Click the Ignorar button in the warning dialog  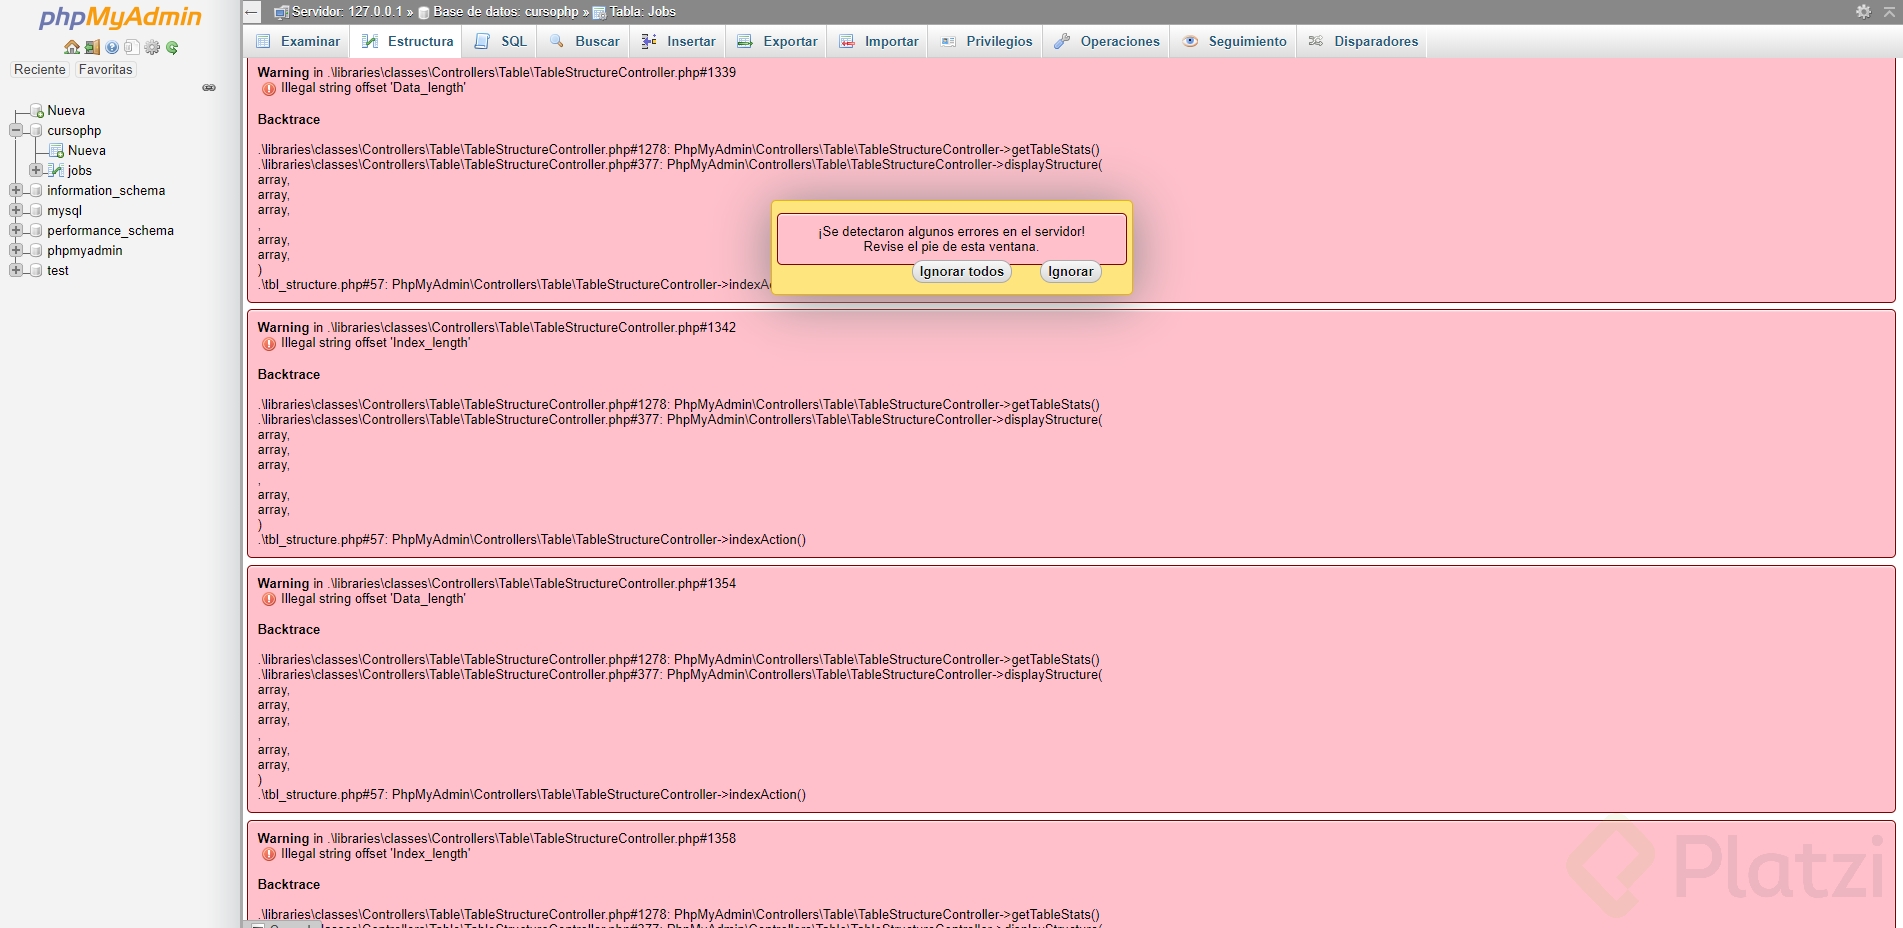click(1069, 271)
